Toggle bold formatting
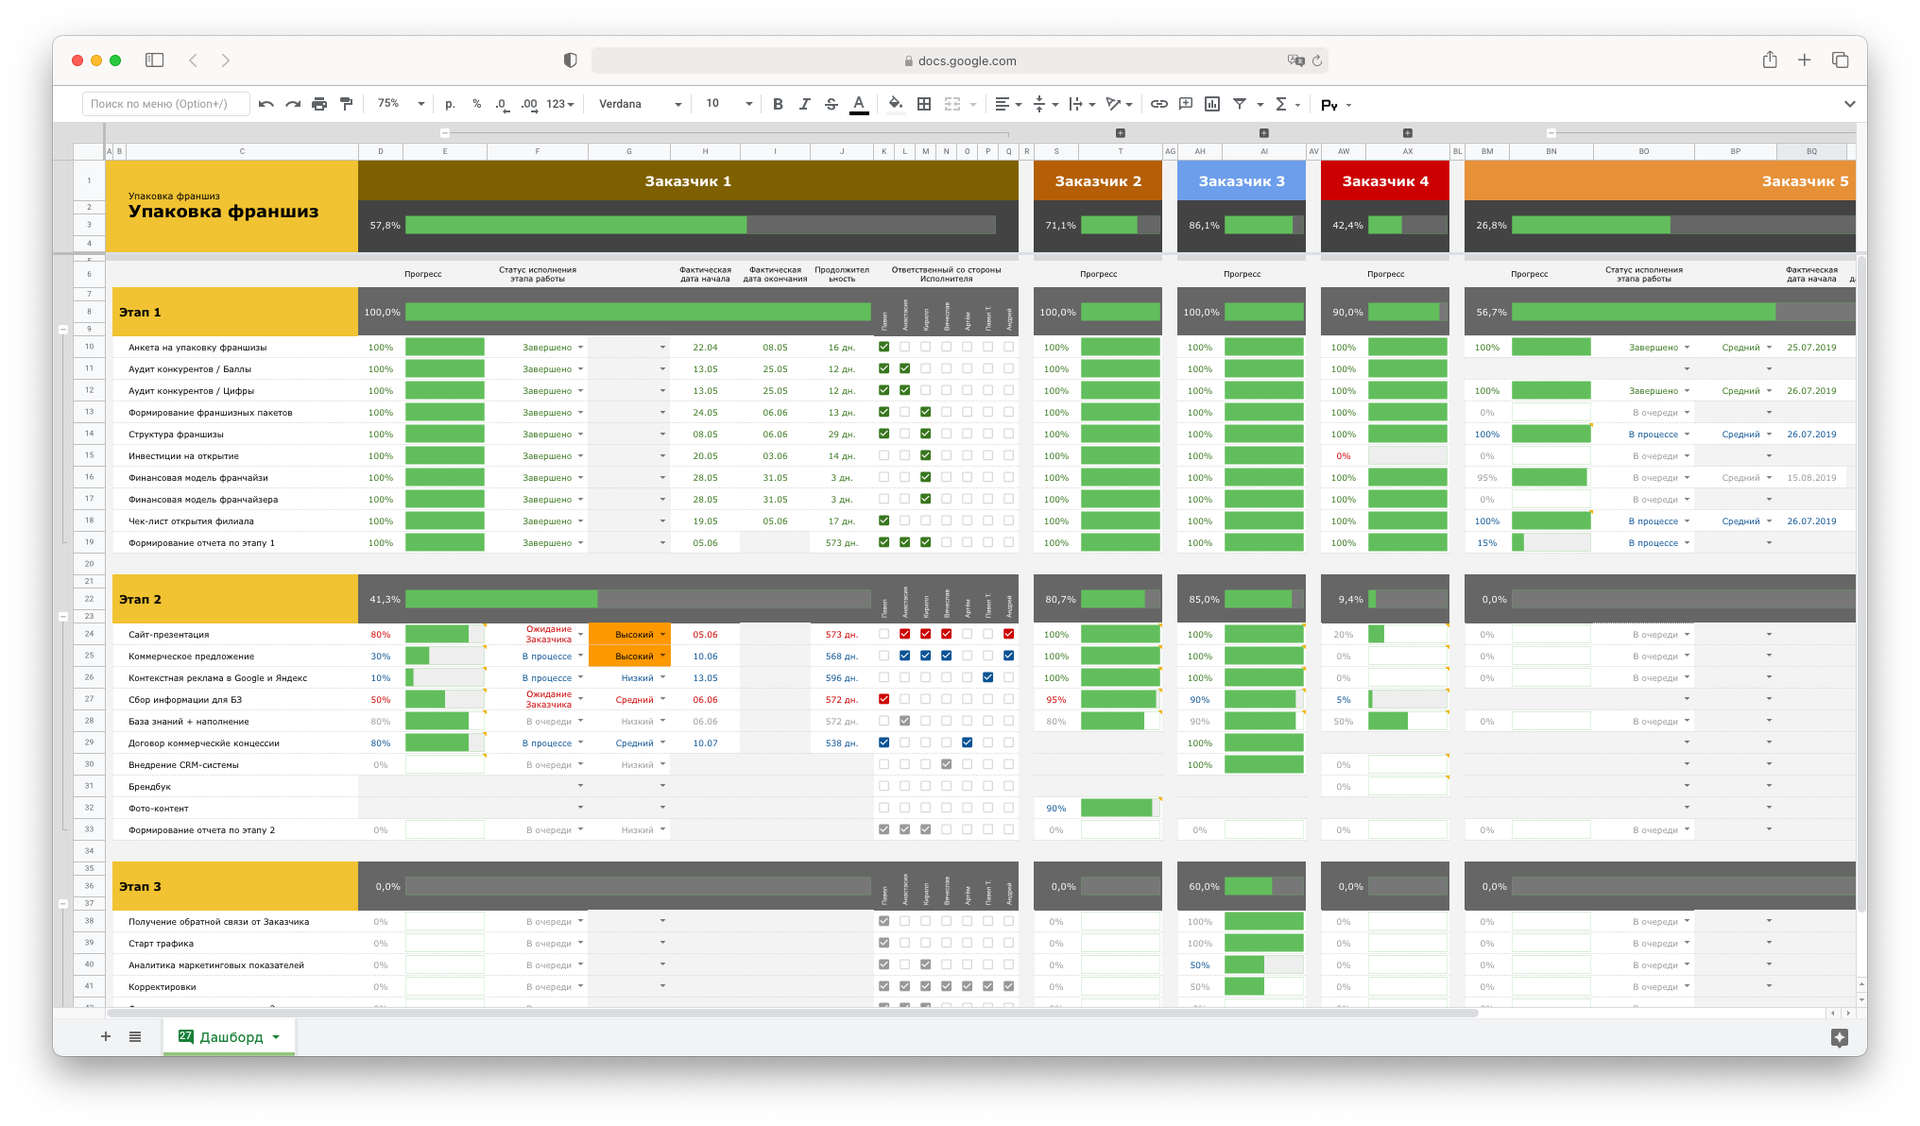 pos(777,104)
